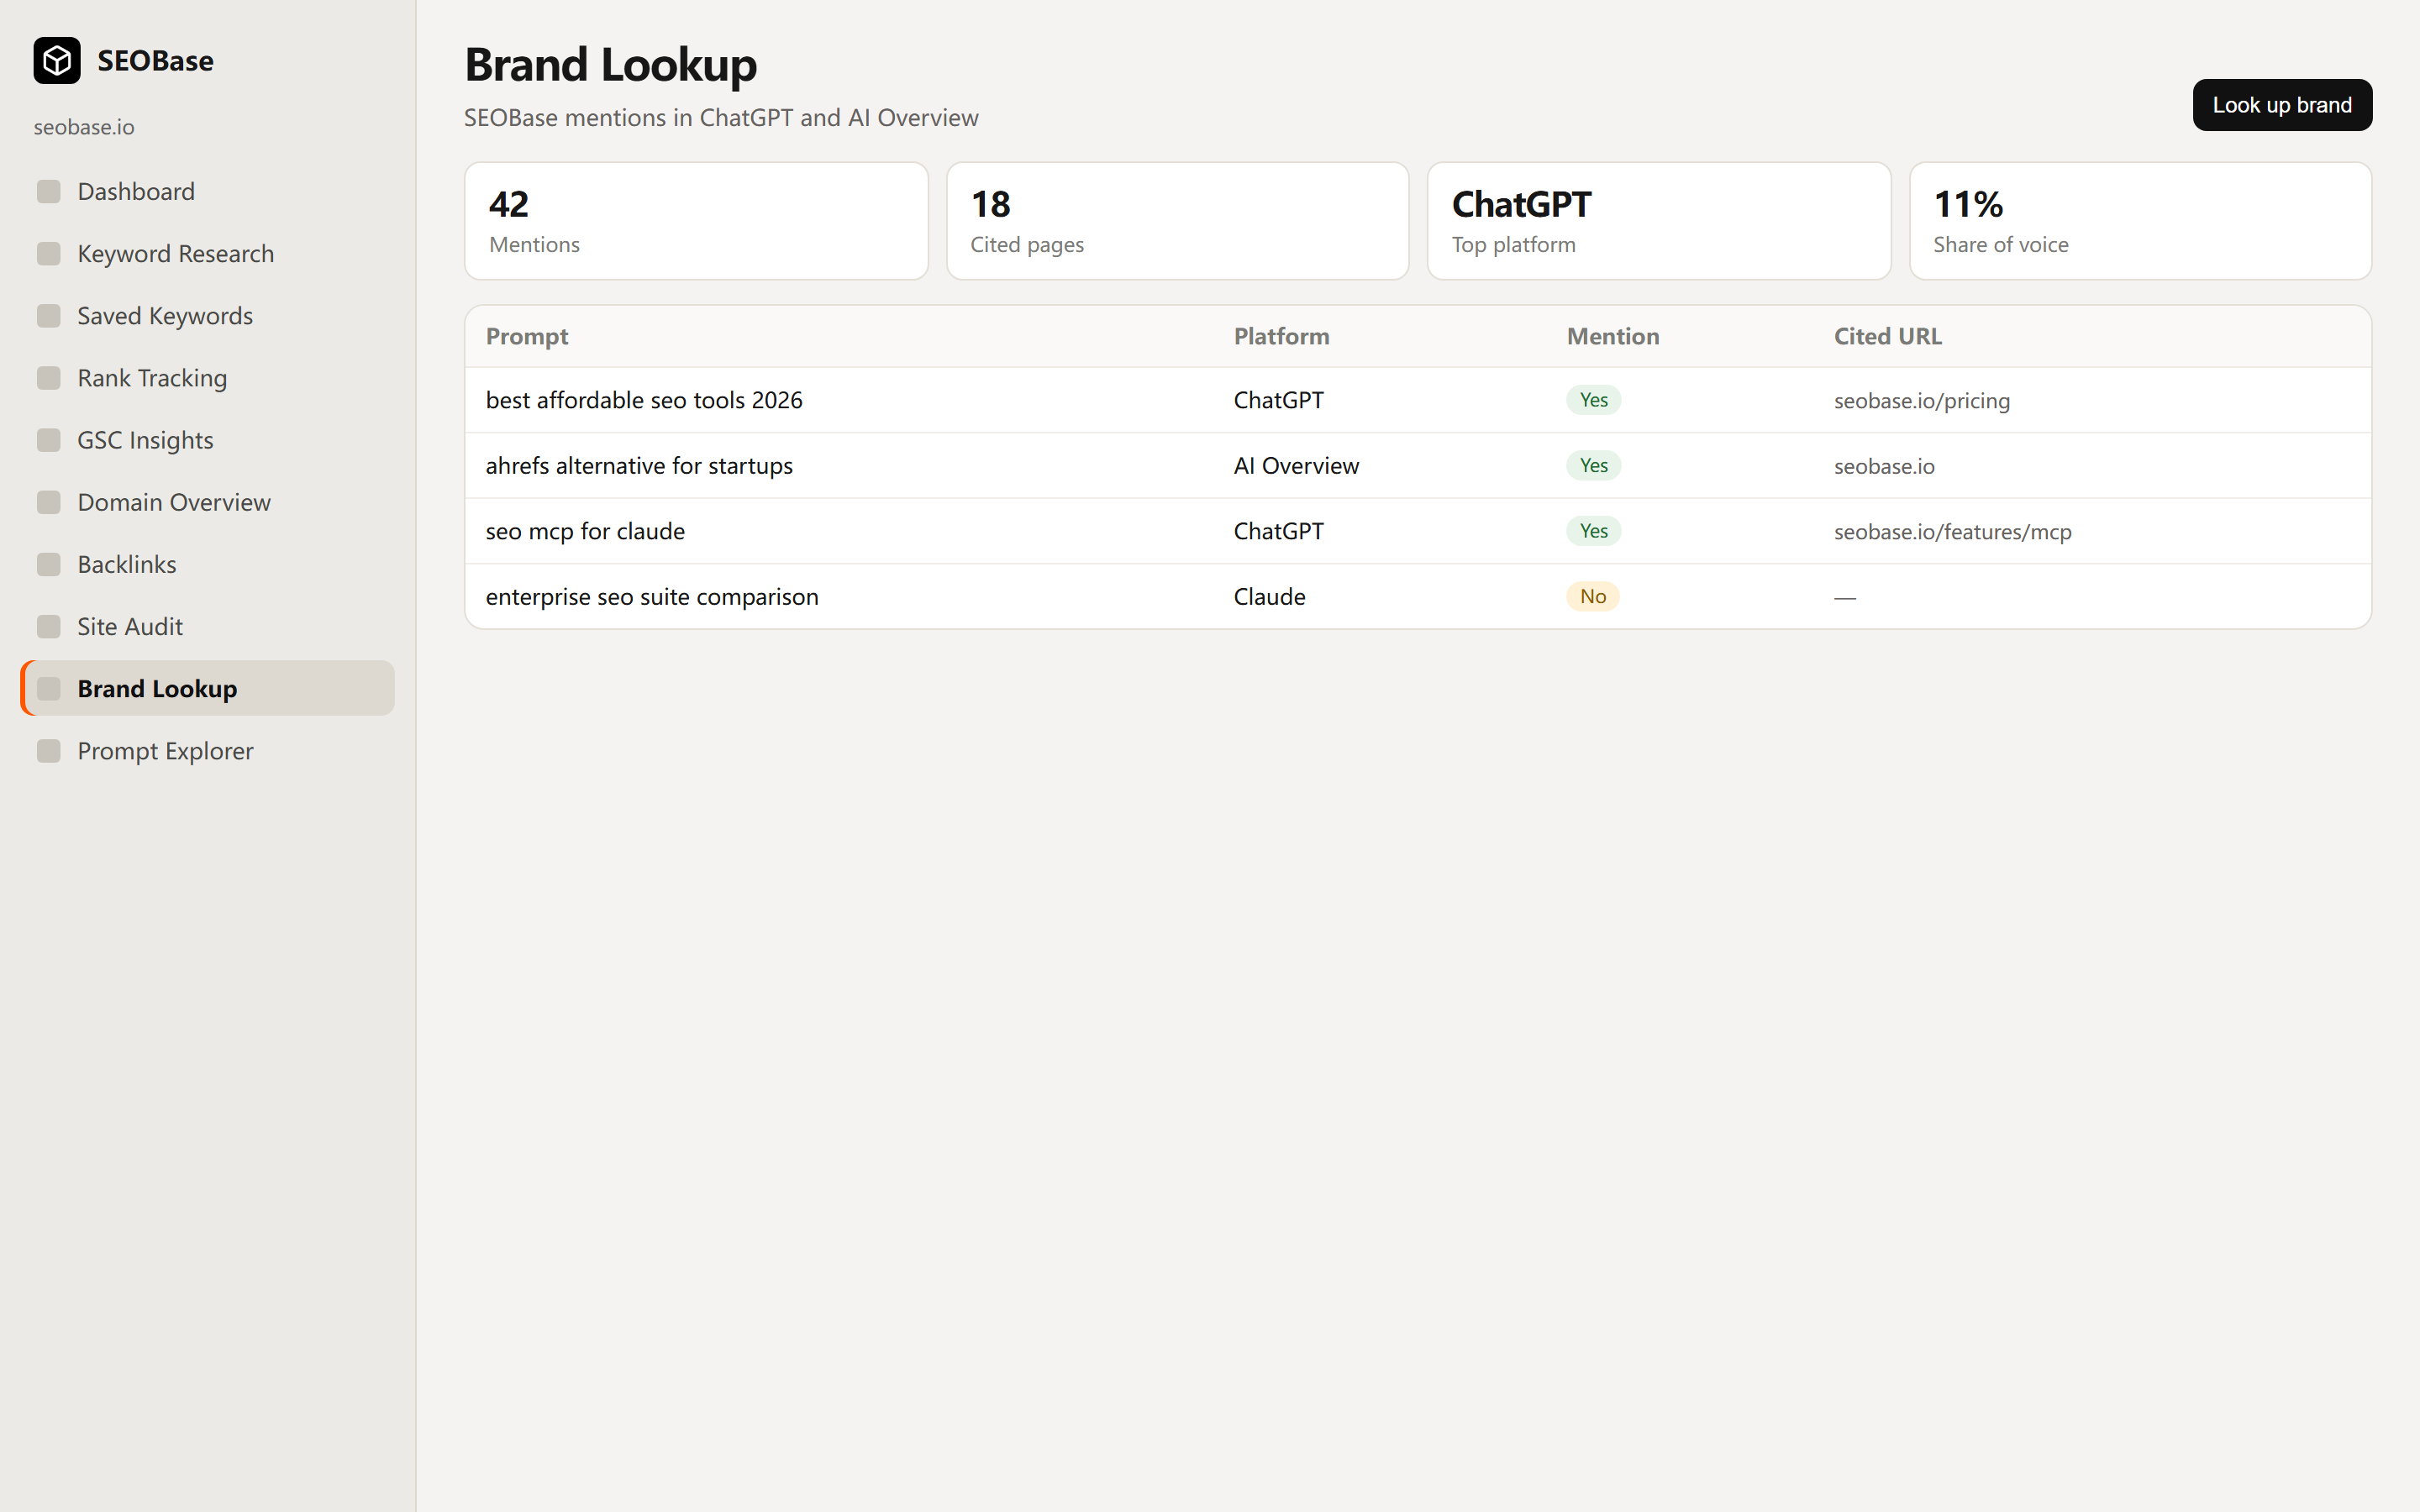Click the Mention column header

[x=1612, y=336]
